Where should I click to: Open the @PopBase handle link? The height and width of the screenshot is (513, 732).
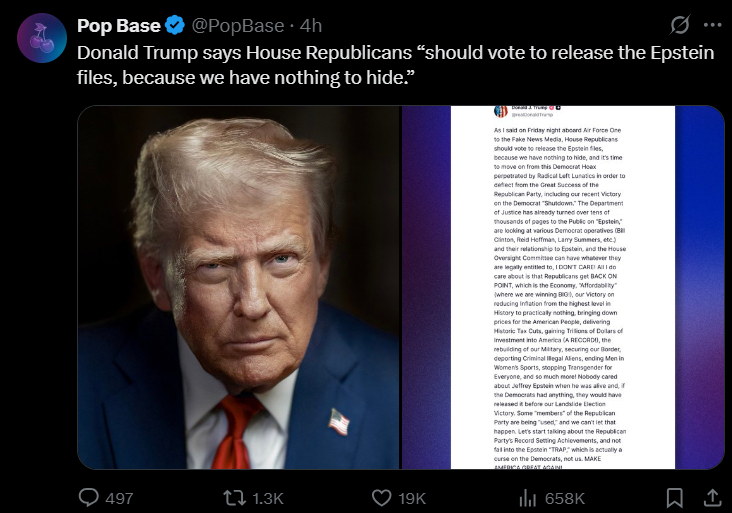tap(238, 26)
